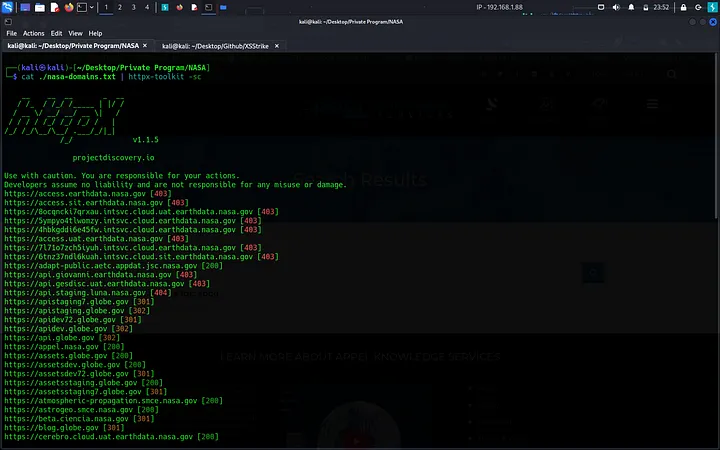
Task: Open the Help menu
Action: 95,34
